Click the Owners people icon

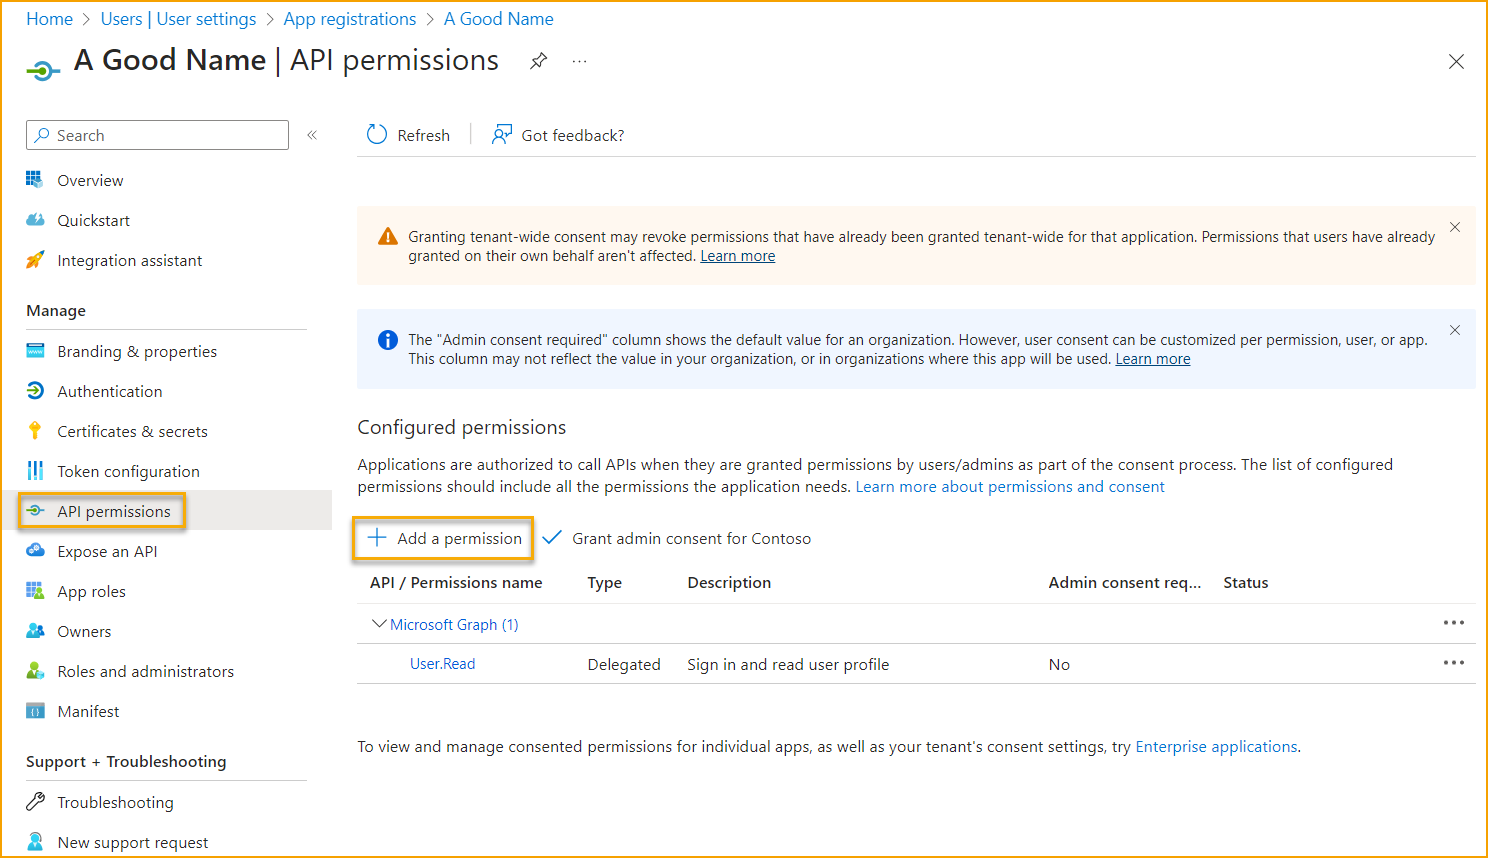pos(35,631)
